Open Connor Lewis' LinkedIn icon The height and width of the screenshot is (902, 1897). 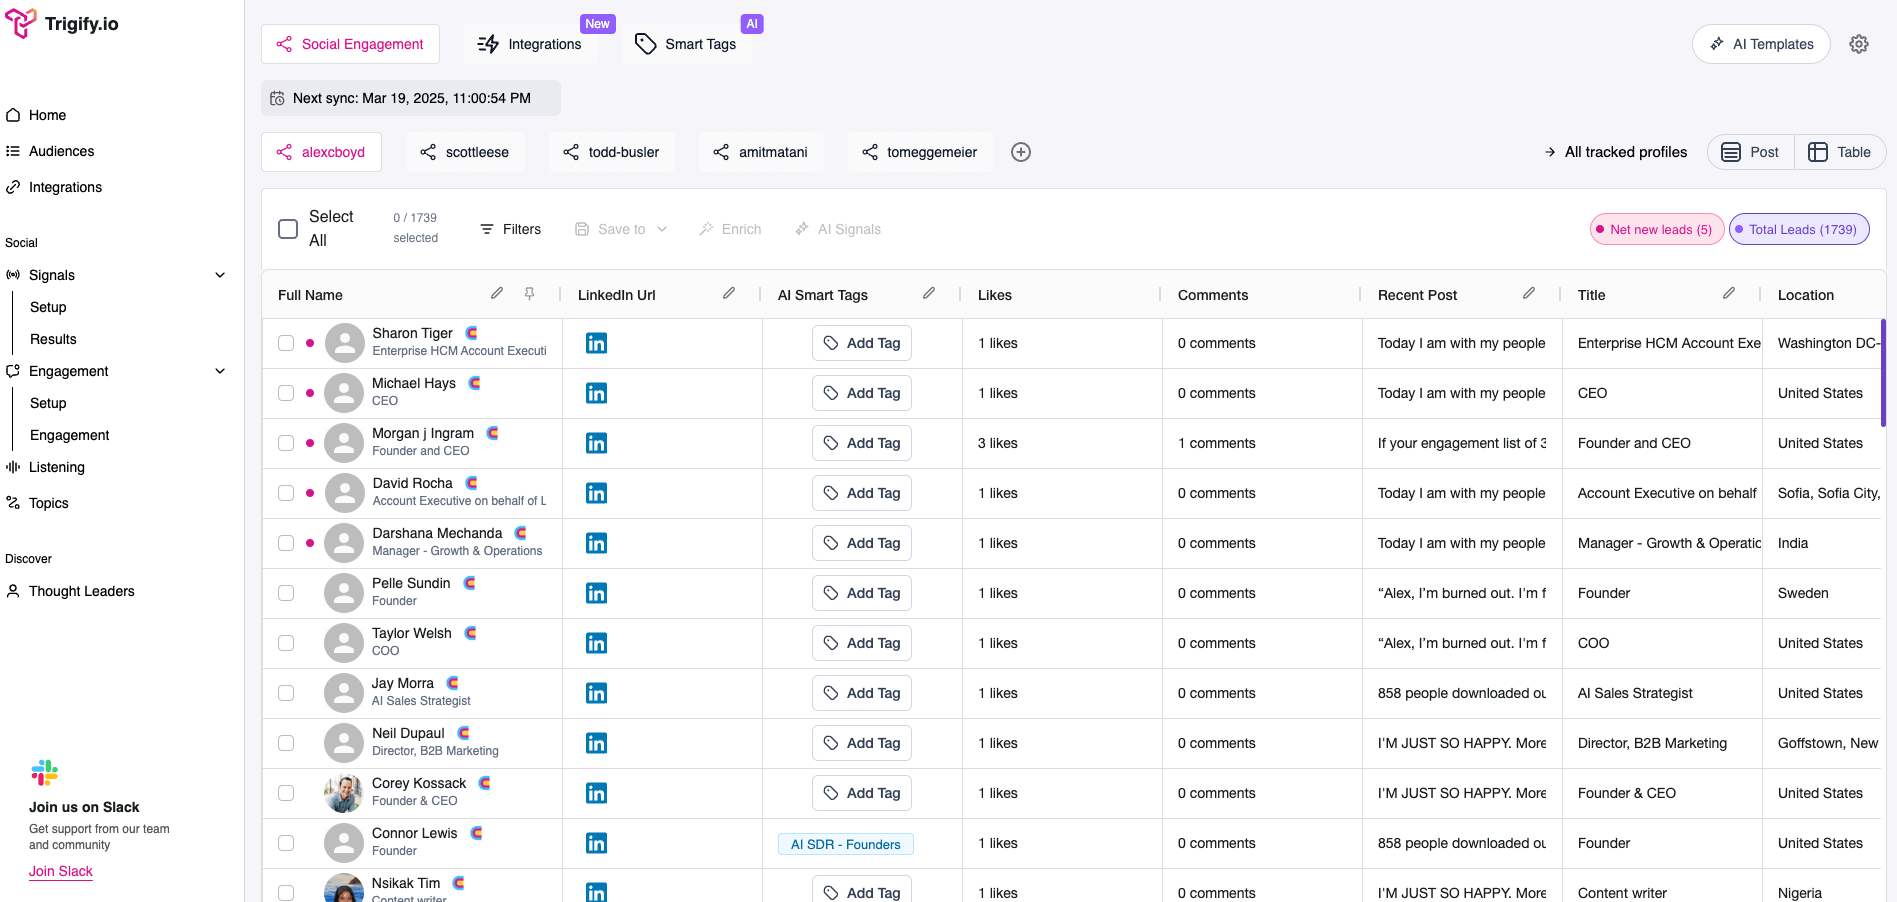(597, 843)
